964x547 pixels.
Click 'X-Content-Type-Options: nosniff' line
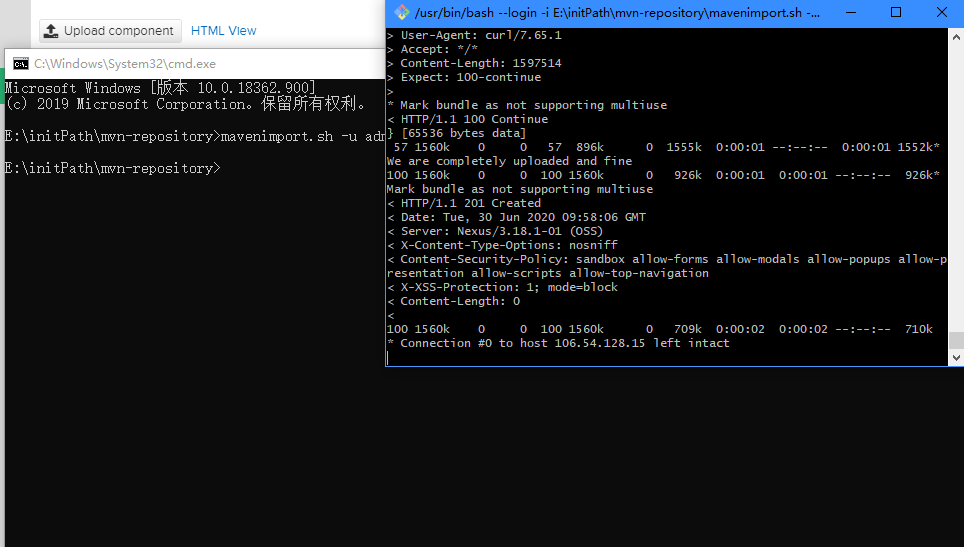[x=502, y=245]
